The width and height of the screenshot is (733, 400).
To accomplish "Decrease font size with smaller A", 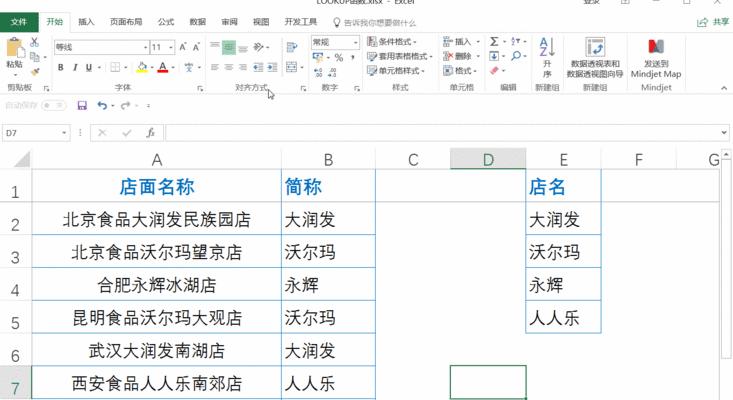I will [x=196, y=47].
